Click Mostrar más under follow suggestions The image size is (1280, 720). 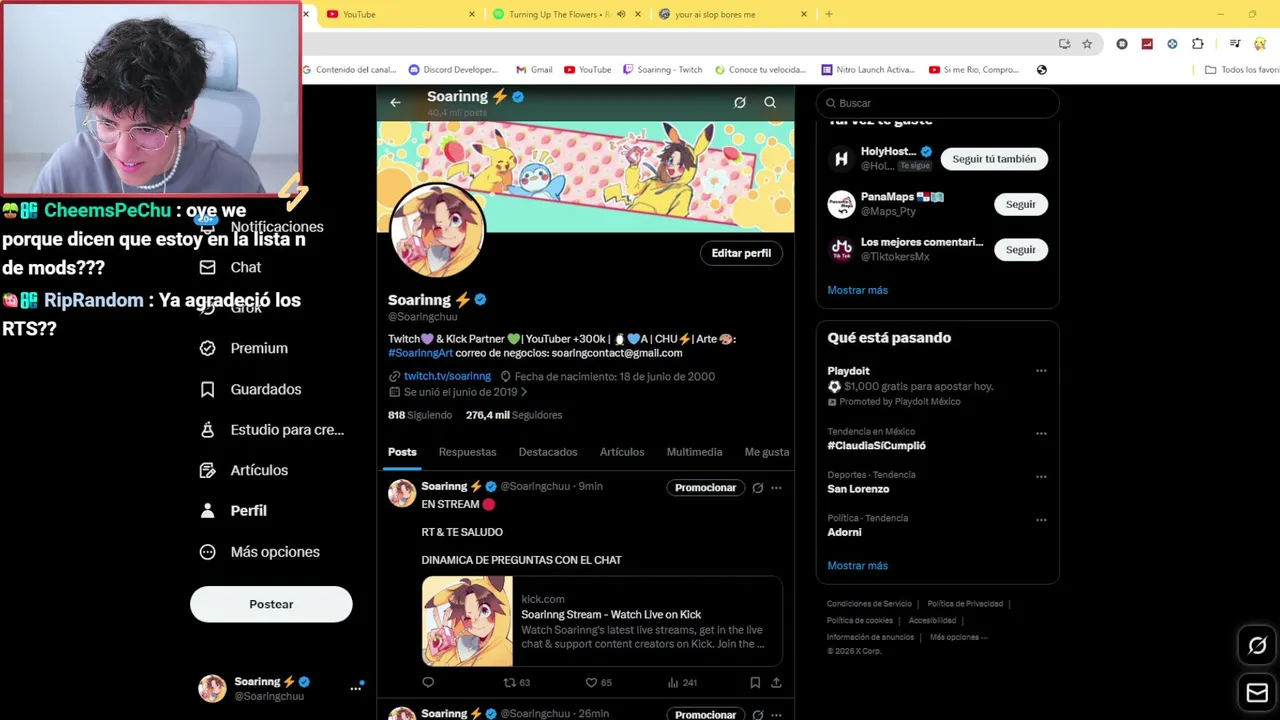857,290
